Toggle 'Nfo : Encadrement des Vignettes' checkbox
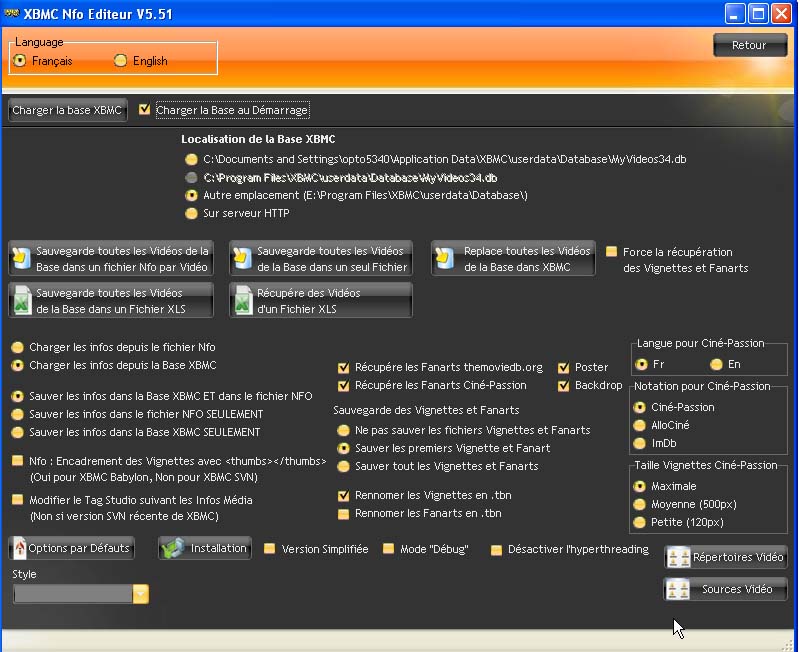The height and width of the screenshot is (652, 800). [17, 461]
